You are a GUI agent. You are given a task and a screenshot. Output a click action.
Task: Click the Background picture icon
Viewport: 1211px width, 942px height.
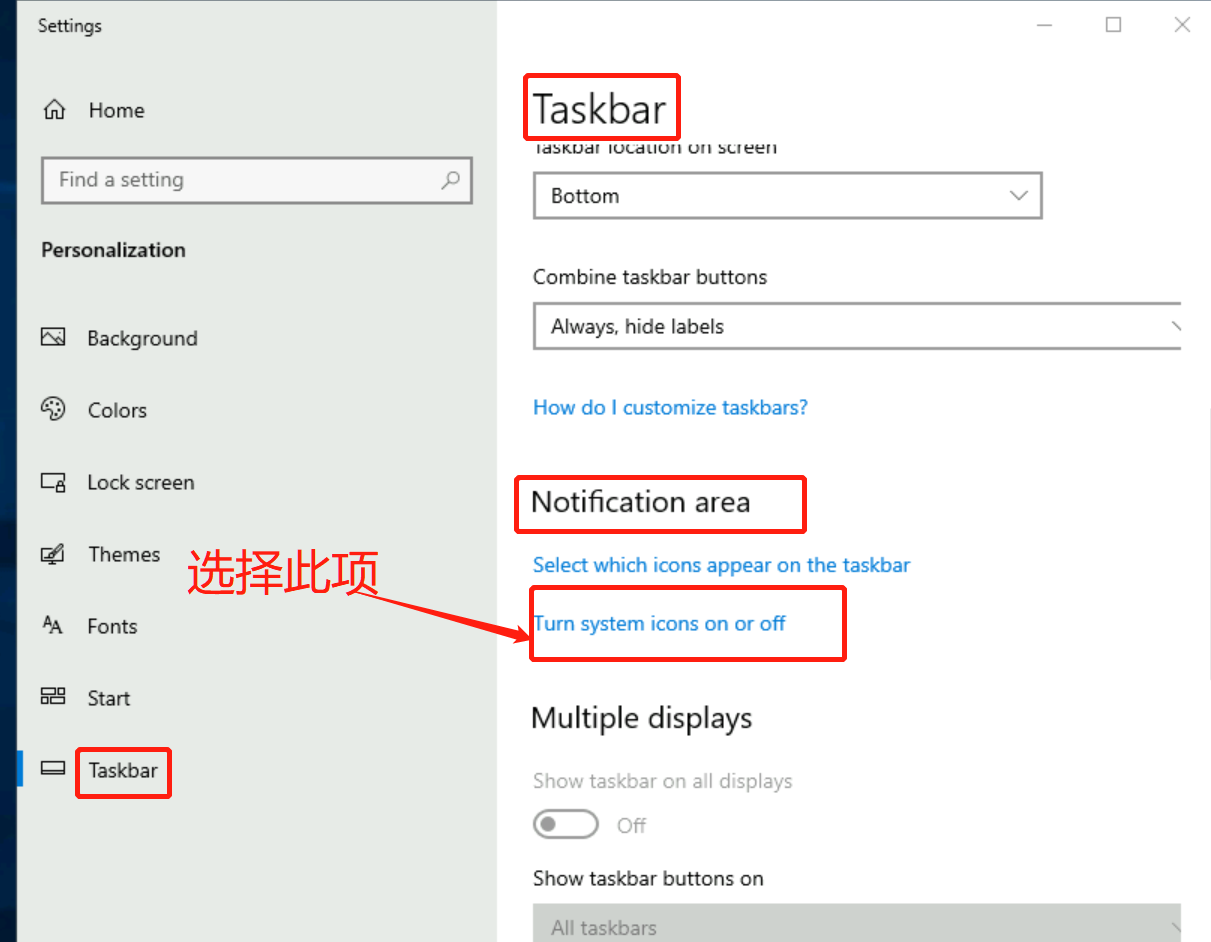(53, 338)
